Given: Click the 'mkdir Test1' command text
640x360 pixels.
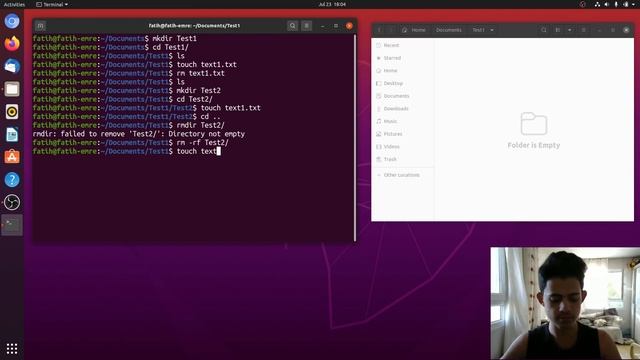Looking at the screenshot, I should point(174,38).
